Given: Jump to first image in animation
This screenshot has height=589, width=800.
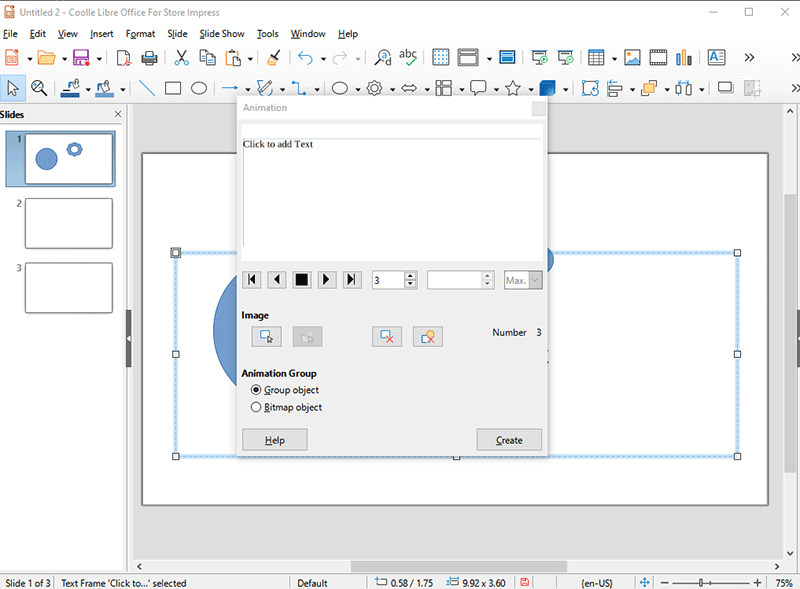Looking at the screenshot, I should (253, 280).
